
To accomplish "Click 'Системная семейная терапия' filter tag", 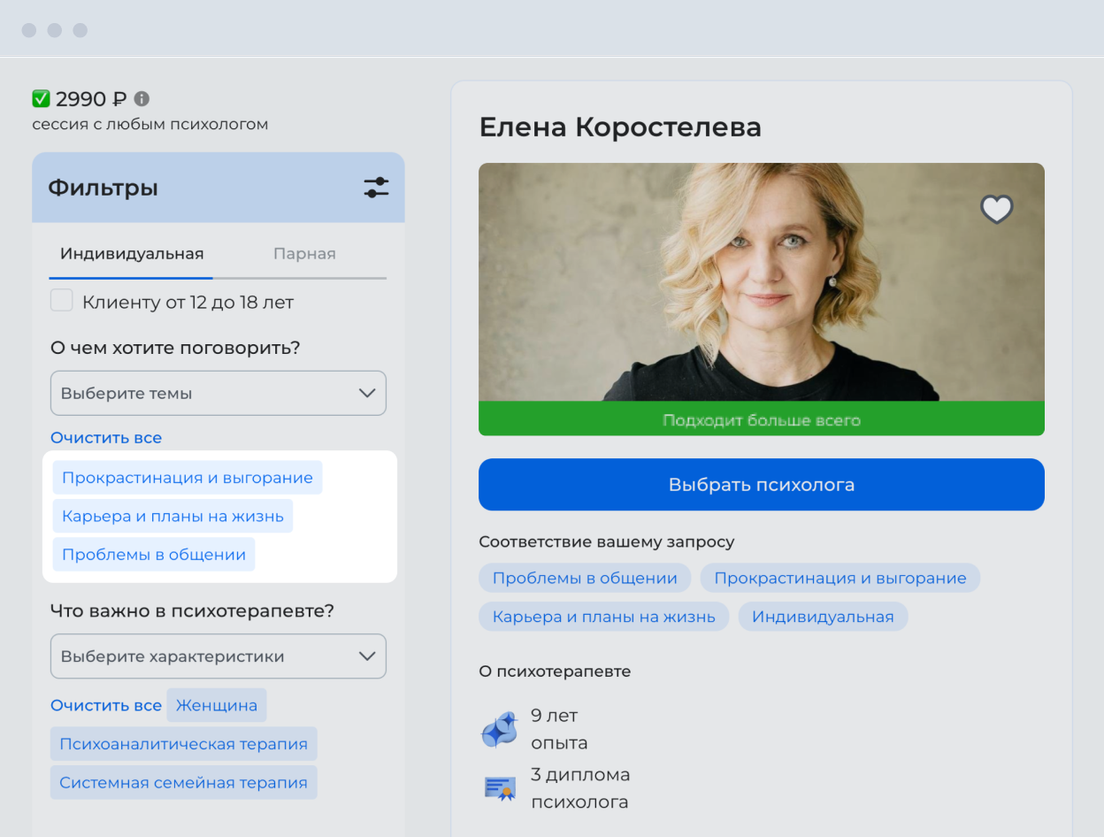I will [183, 782].
